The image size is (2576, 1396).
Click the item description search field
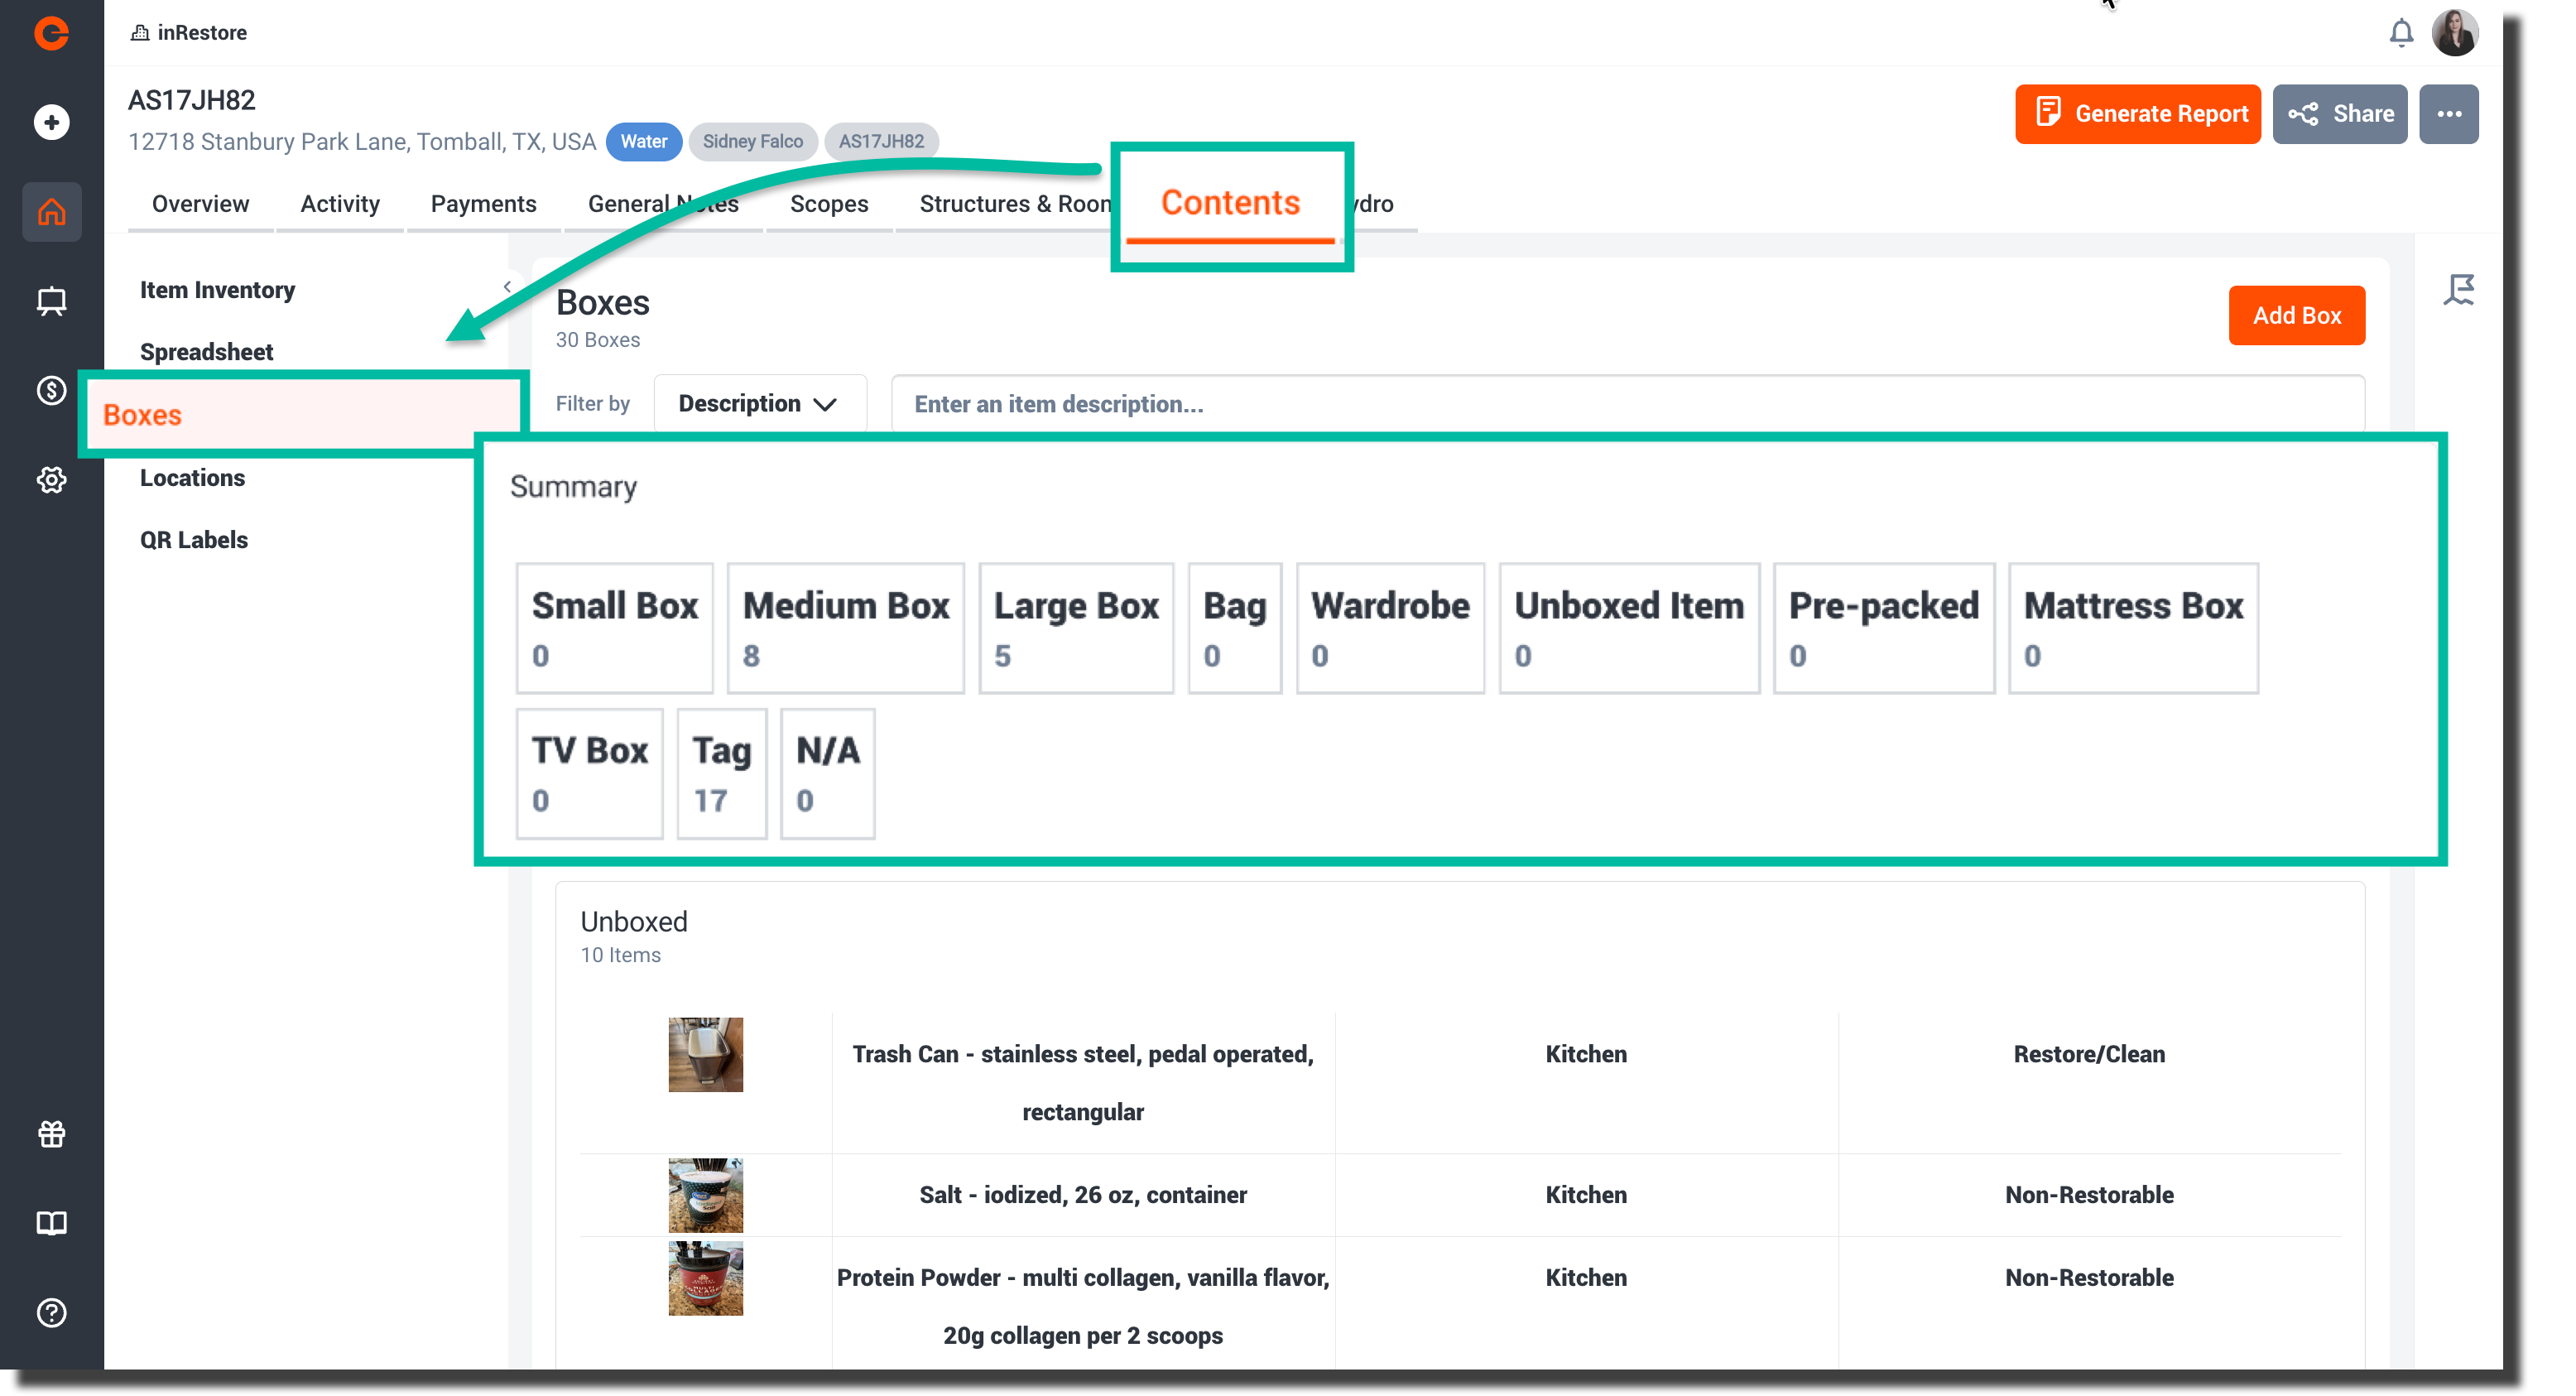tap(1627, 404)
